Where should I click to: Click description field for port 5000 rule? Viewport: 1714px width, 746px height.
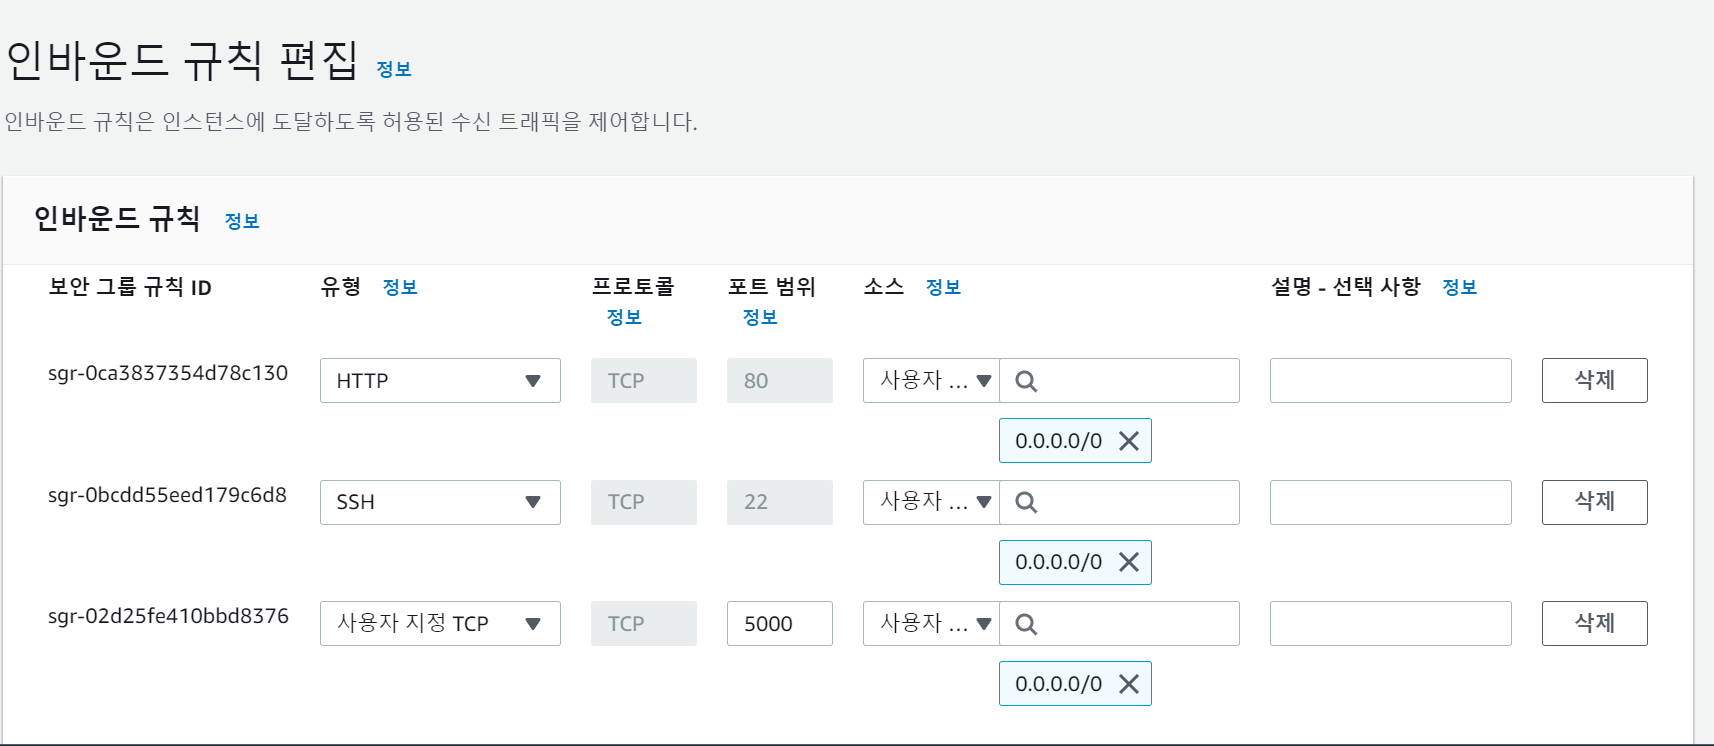click(1391, 623)
